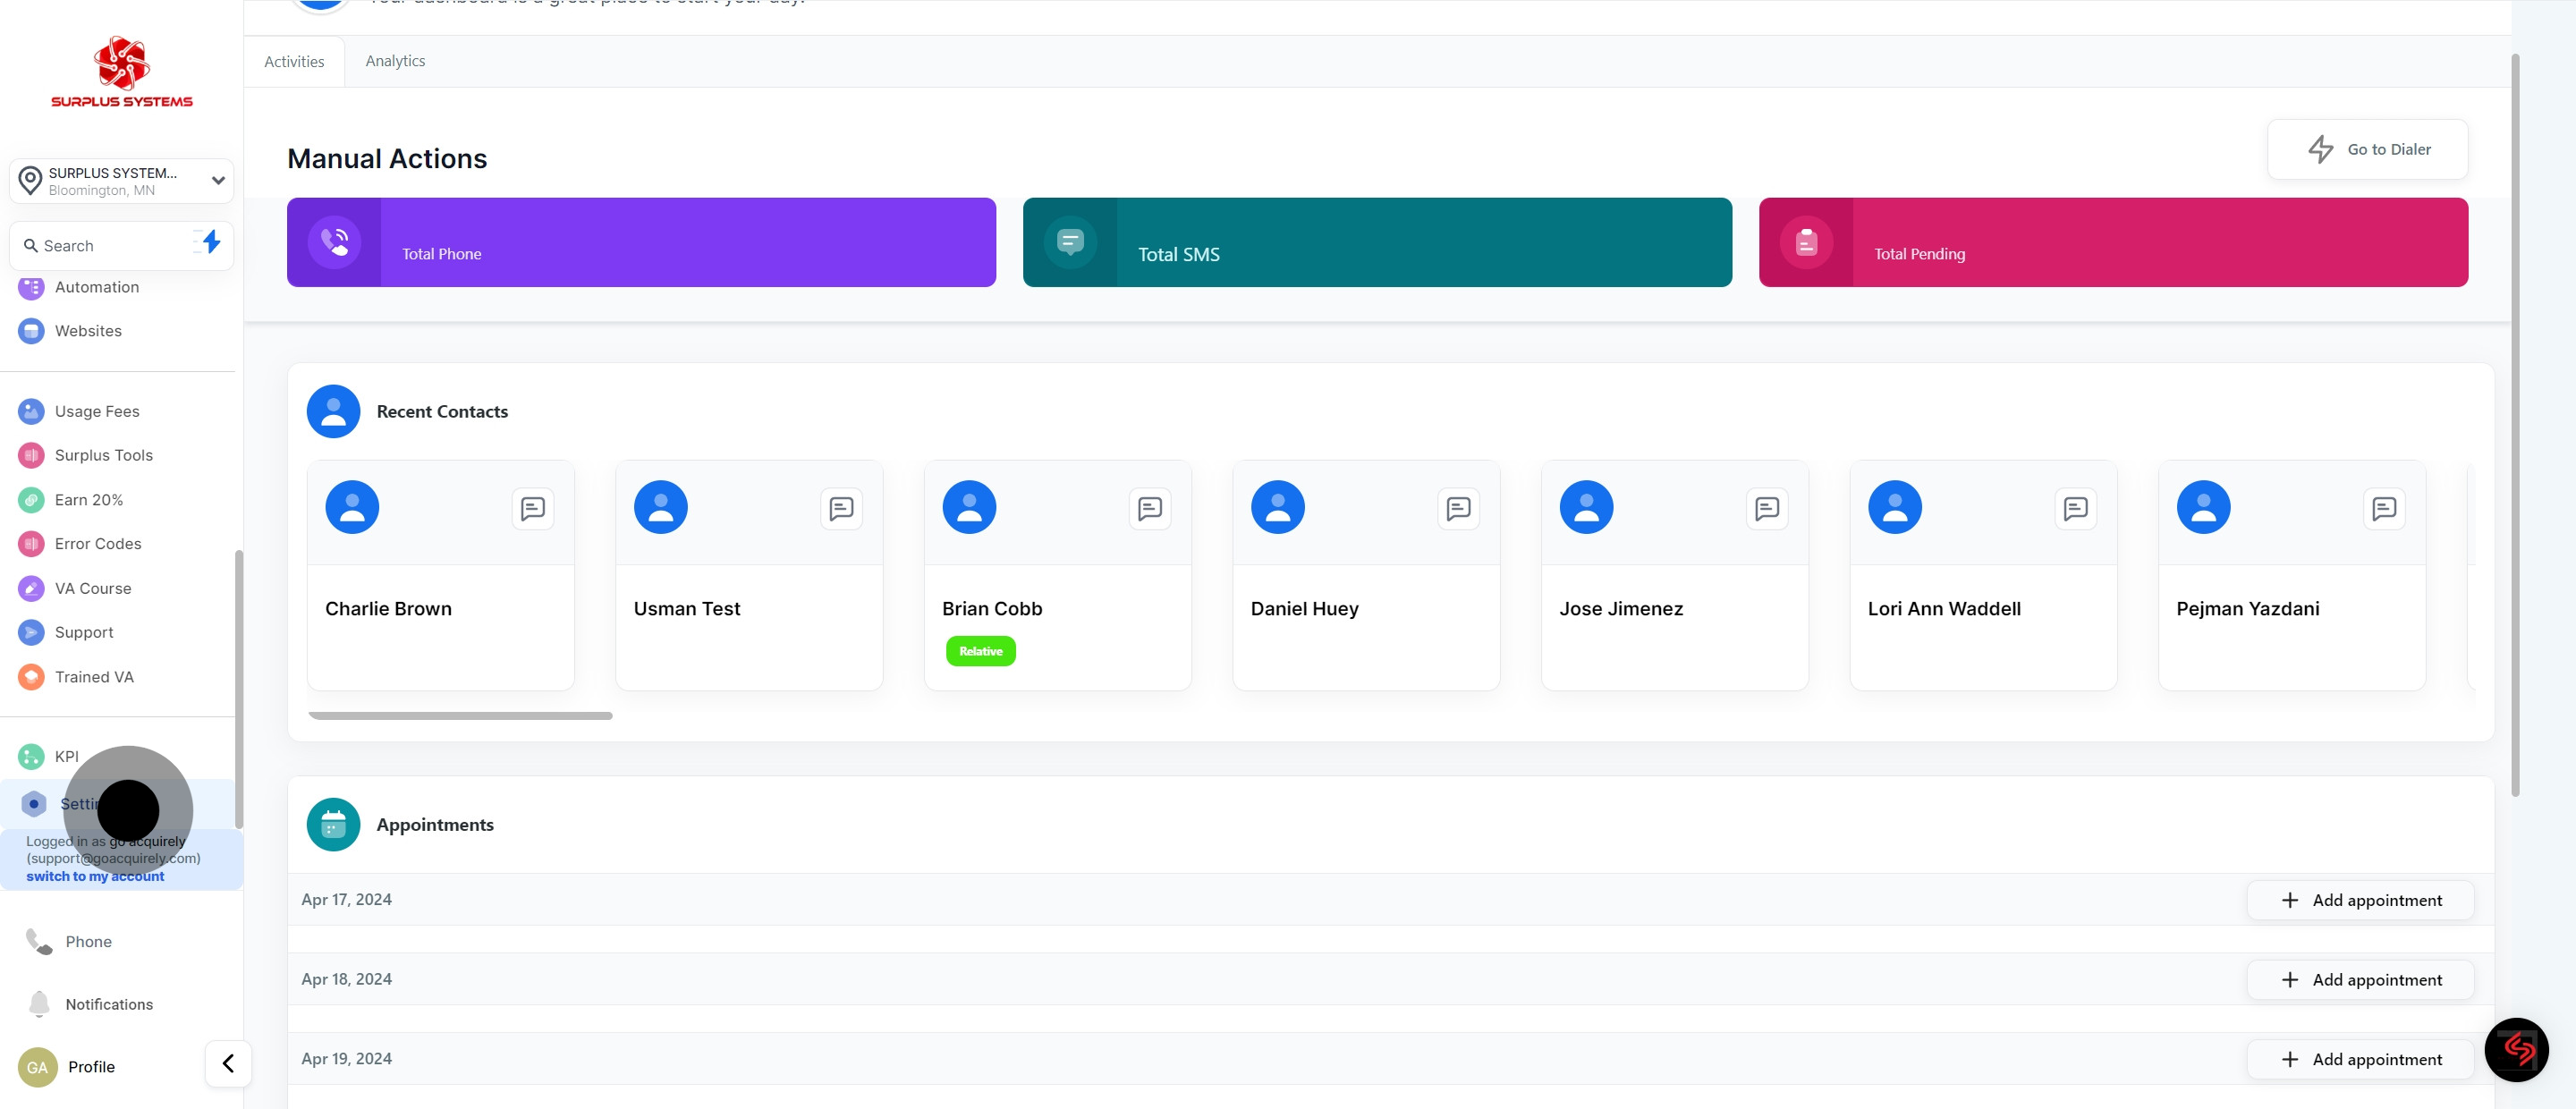Viewport: 2576px width, 1109px height.
Task: Click Recent Contacts horizontal scrollbar
Action: point(460,716)
